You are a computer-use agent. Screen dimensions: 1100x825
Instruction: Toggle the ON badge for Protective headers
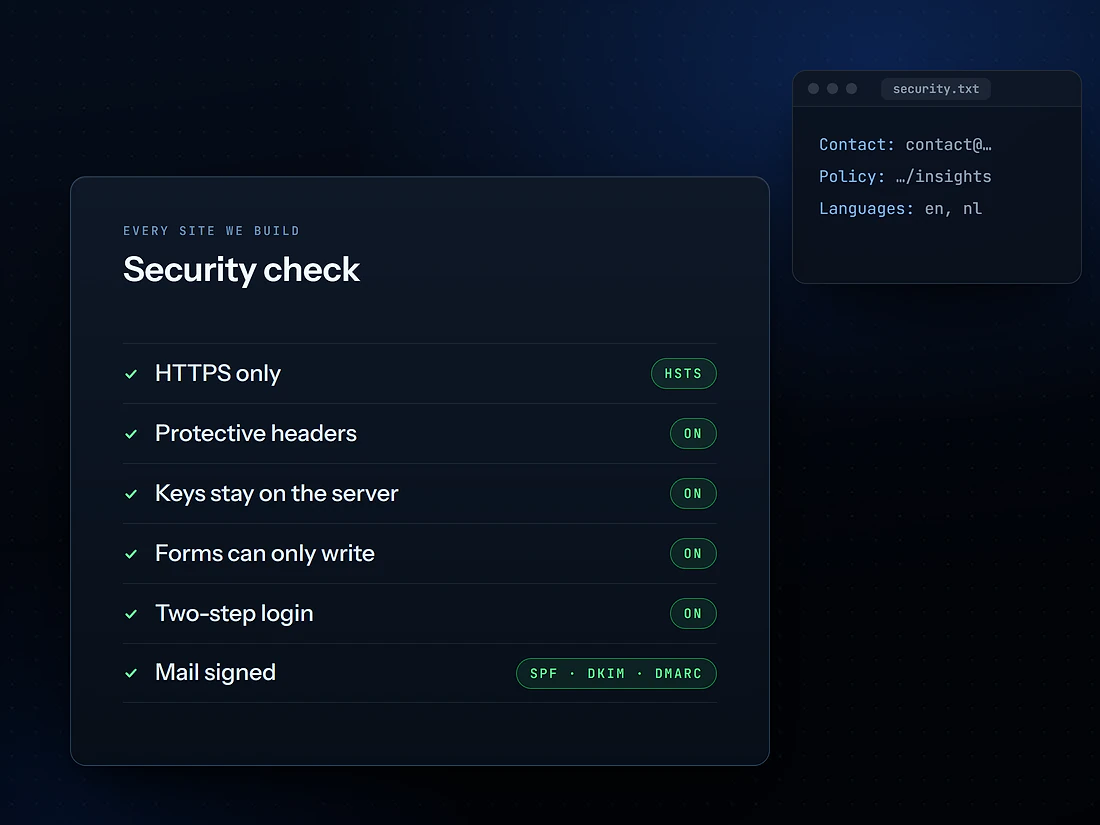click(693, 434)
